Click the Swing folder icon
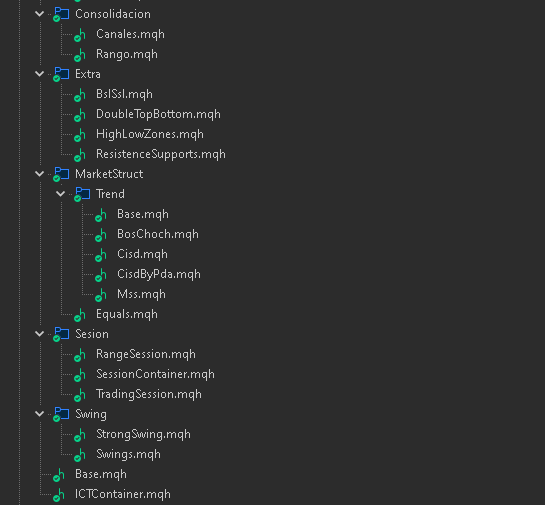545x505 pixels. [x=61, y=414]
